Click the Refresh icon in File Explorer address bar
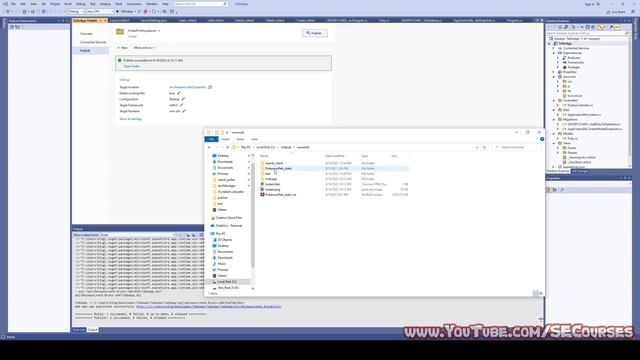 click(484, 147)
